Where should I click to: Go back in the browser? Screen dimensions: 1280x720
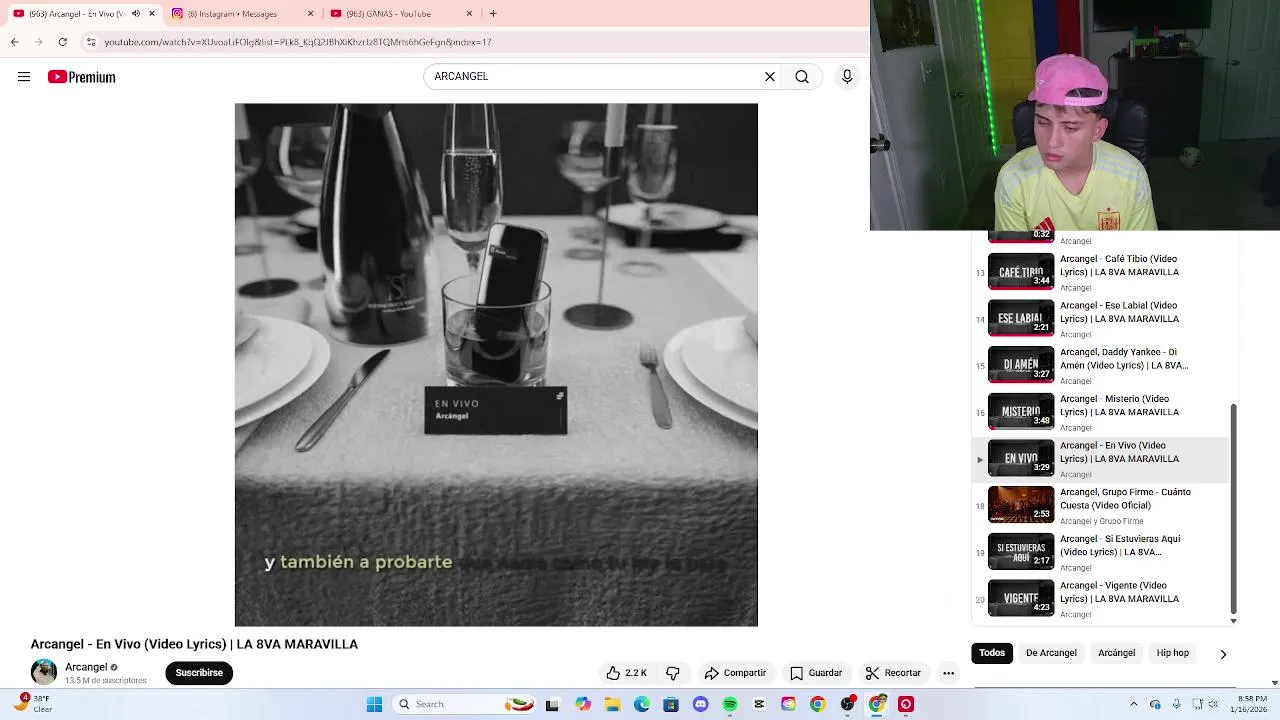pyautogui.click(x=14, y=42)
